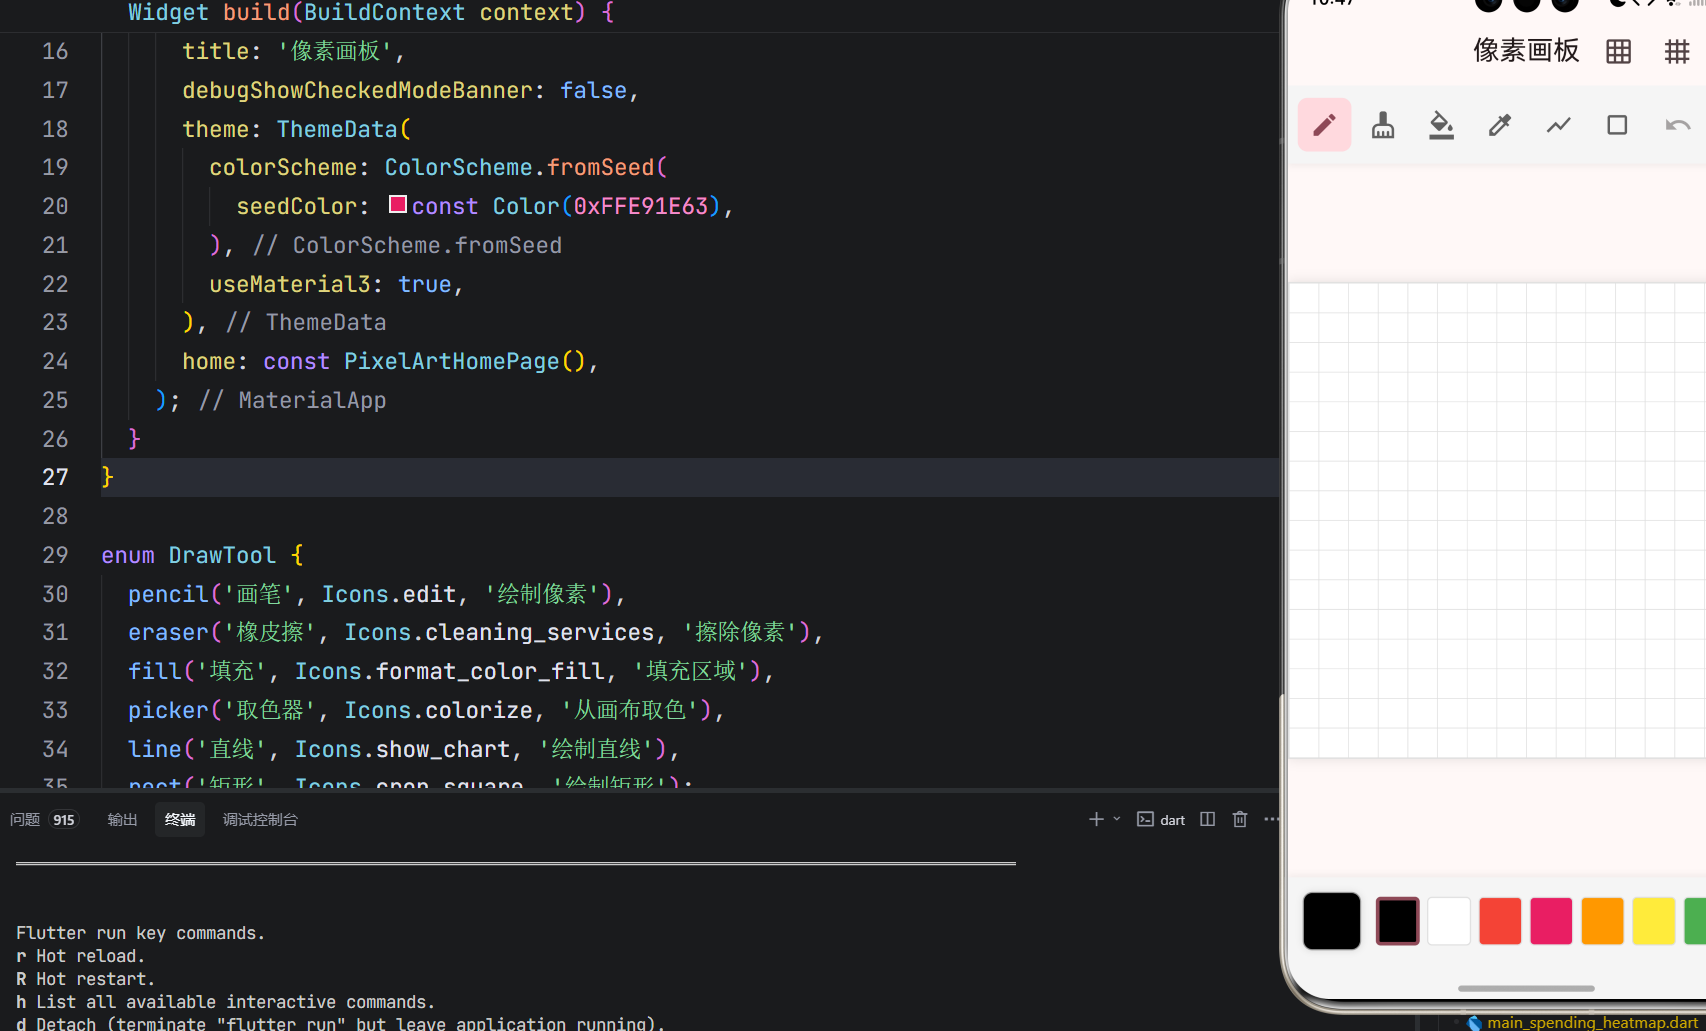The height and width of the screenshot is (1031, 1706).
Task: Open the 输出 output tab
Action: pos(122,820)
